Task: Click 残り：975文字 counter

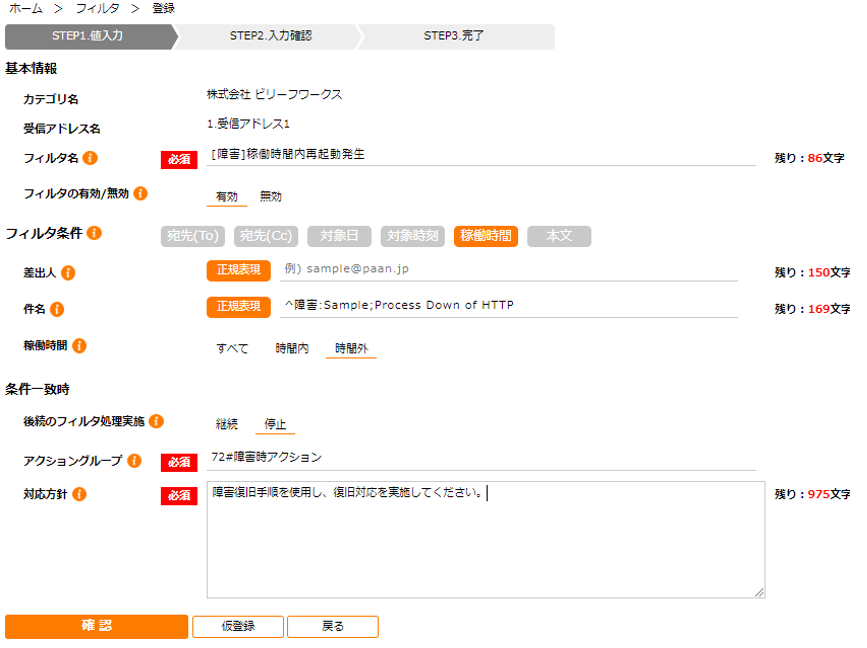Action: [812, 494]
